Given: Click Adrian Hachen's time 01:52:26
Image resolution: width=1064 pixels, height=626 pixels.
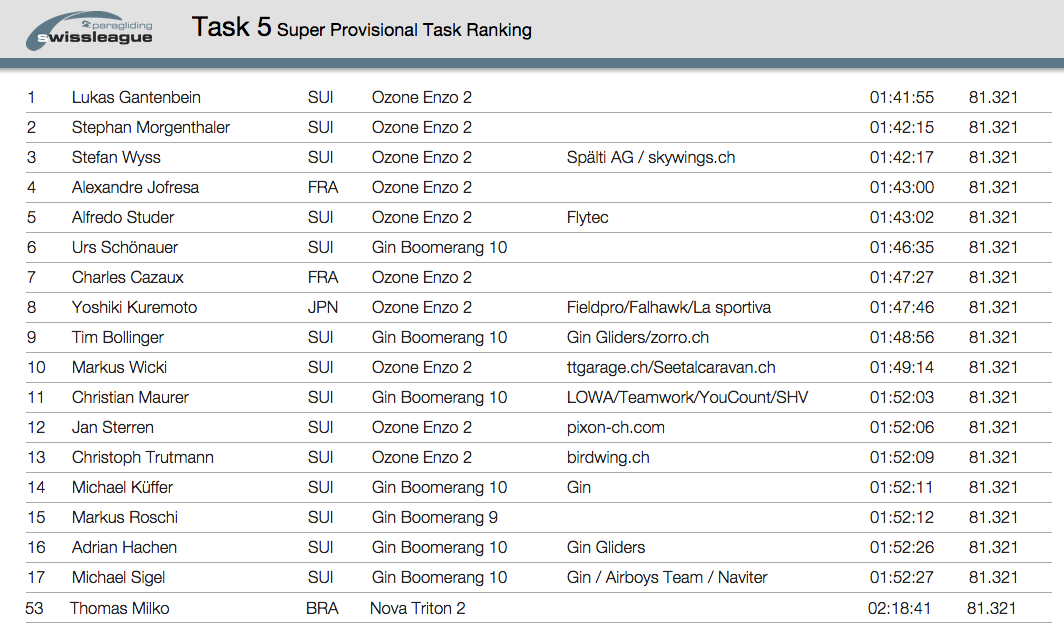Looking at the screenshot, I should point(902,547).
